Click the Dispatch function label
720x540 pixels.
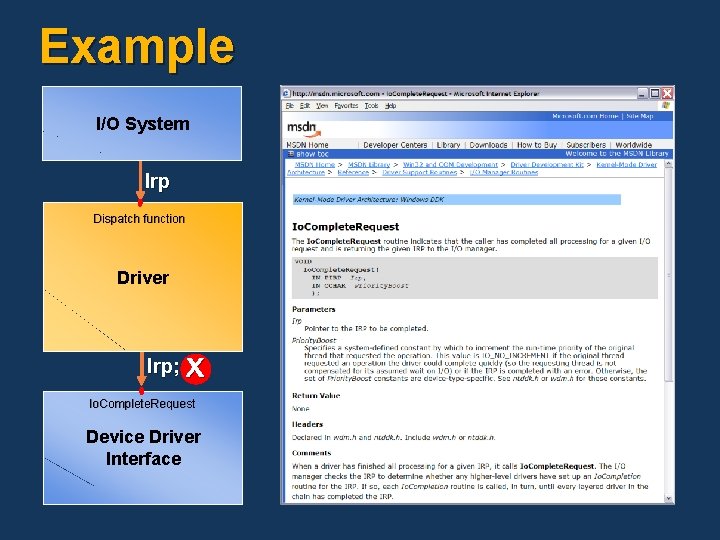click(139, 219)
